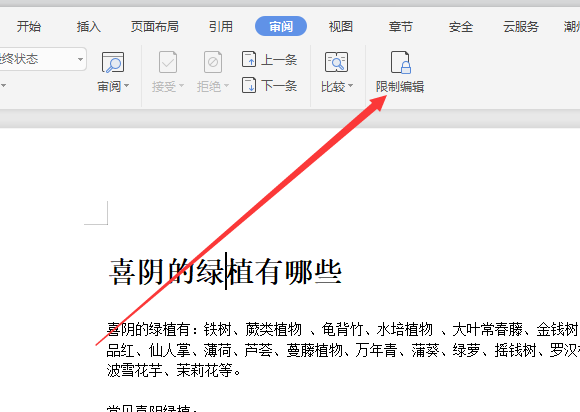Click the 拒绝 reject document icon
The width and height of the screenshot is (580, 412).
click(213, 62)
